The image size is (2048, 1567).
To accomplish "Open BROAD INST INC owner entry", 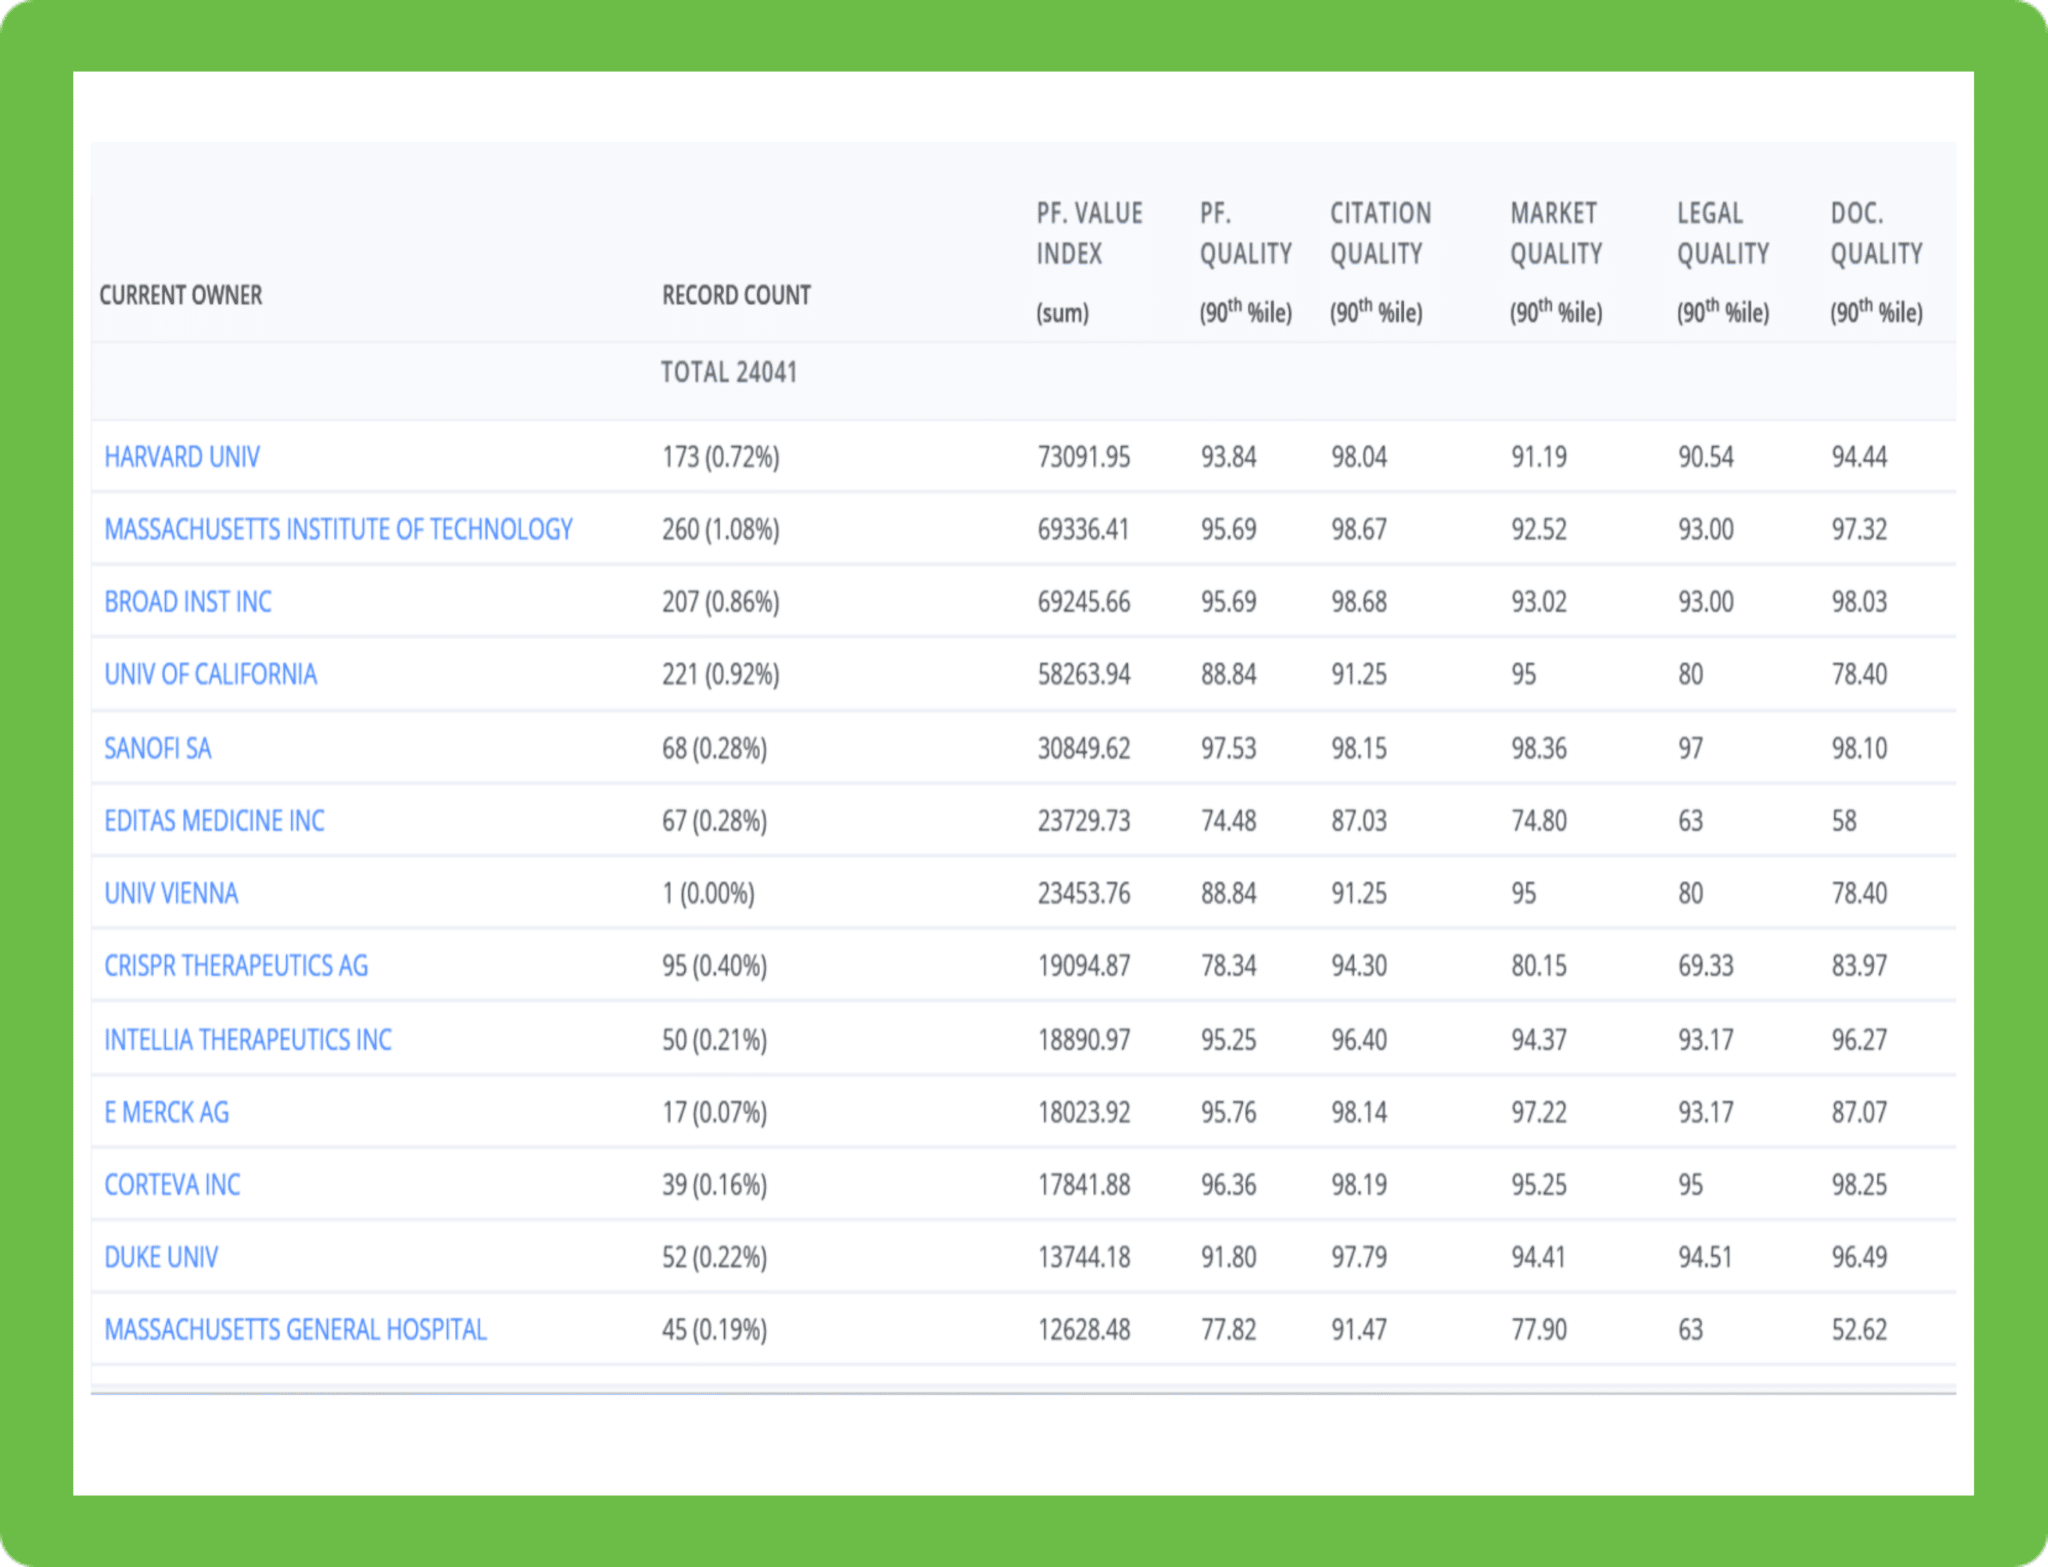I will [x=188, y=602].
